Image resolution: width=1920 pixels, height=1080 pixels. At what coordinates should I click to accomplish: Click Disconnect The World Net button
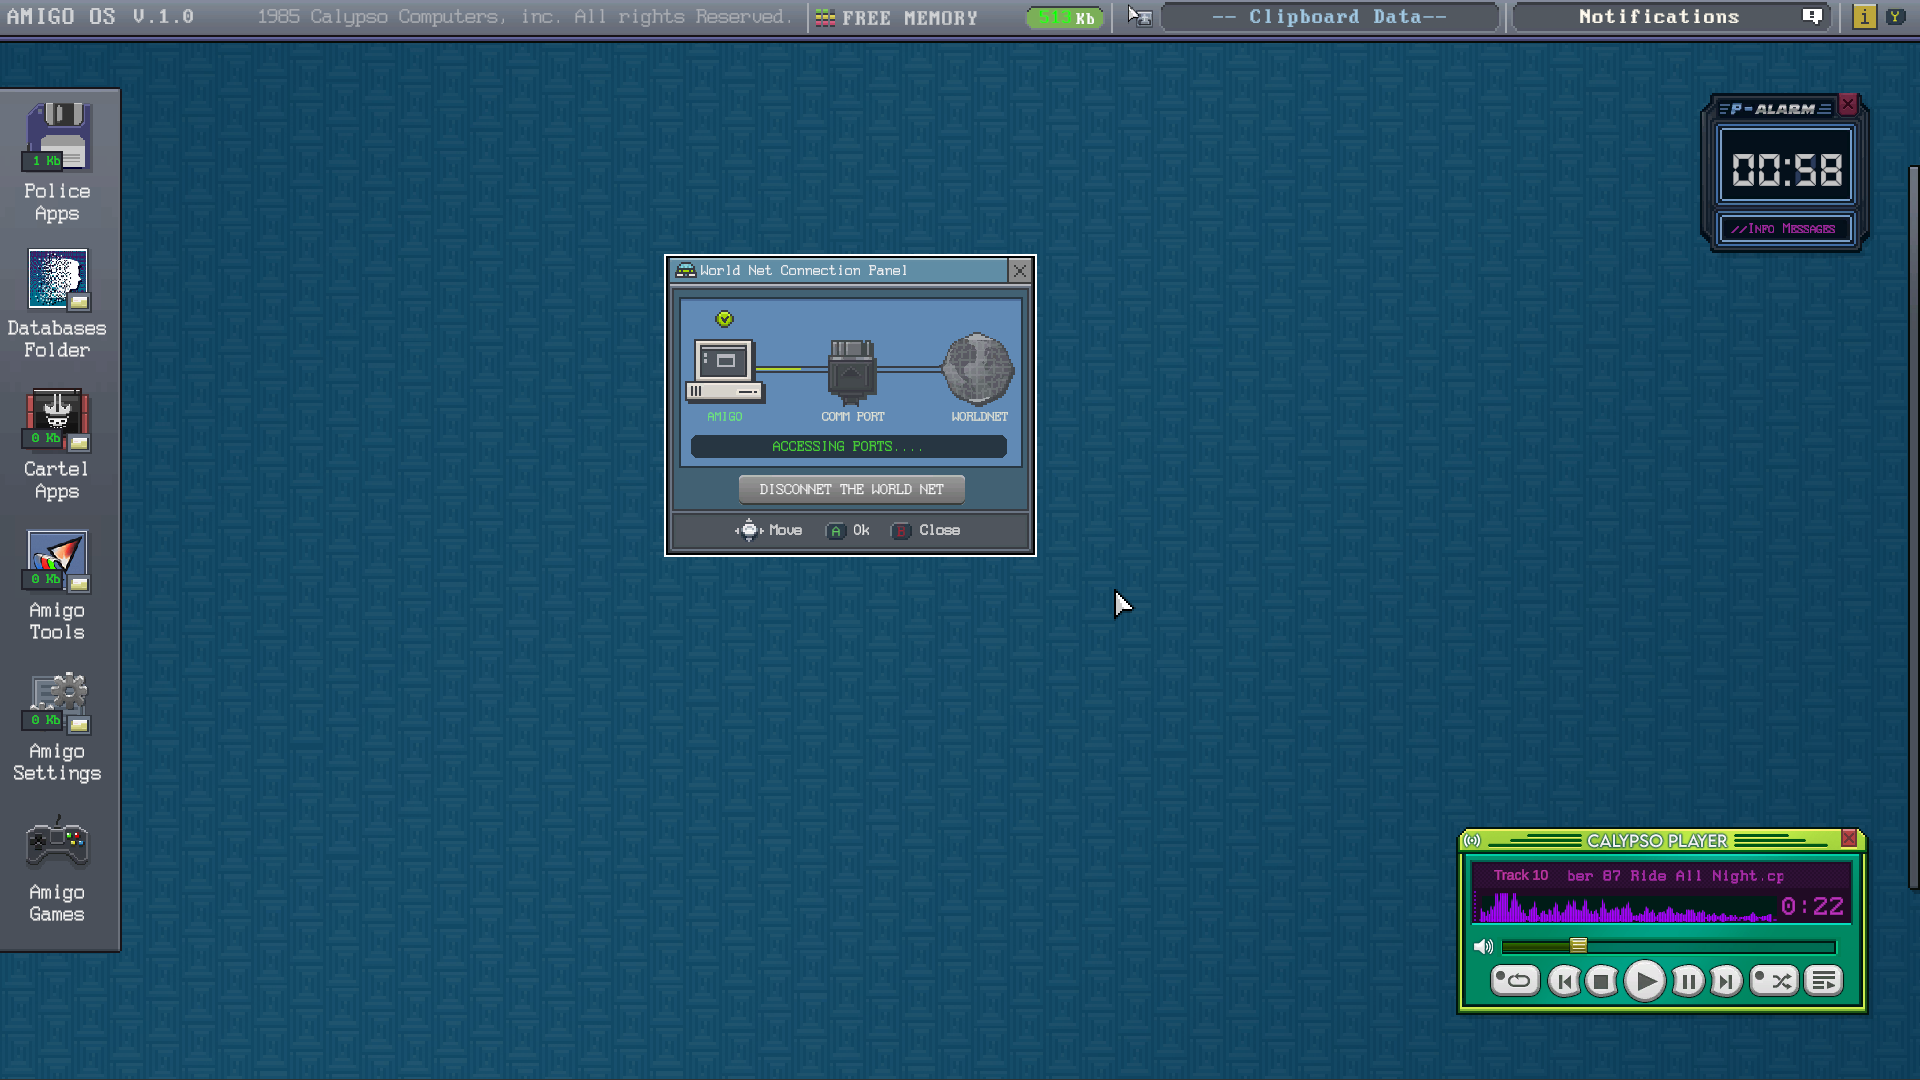851,489
